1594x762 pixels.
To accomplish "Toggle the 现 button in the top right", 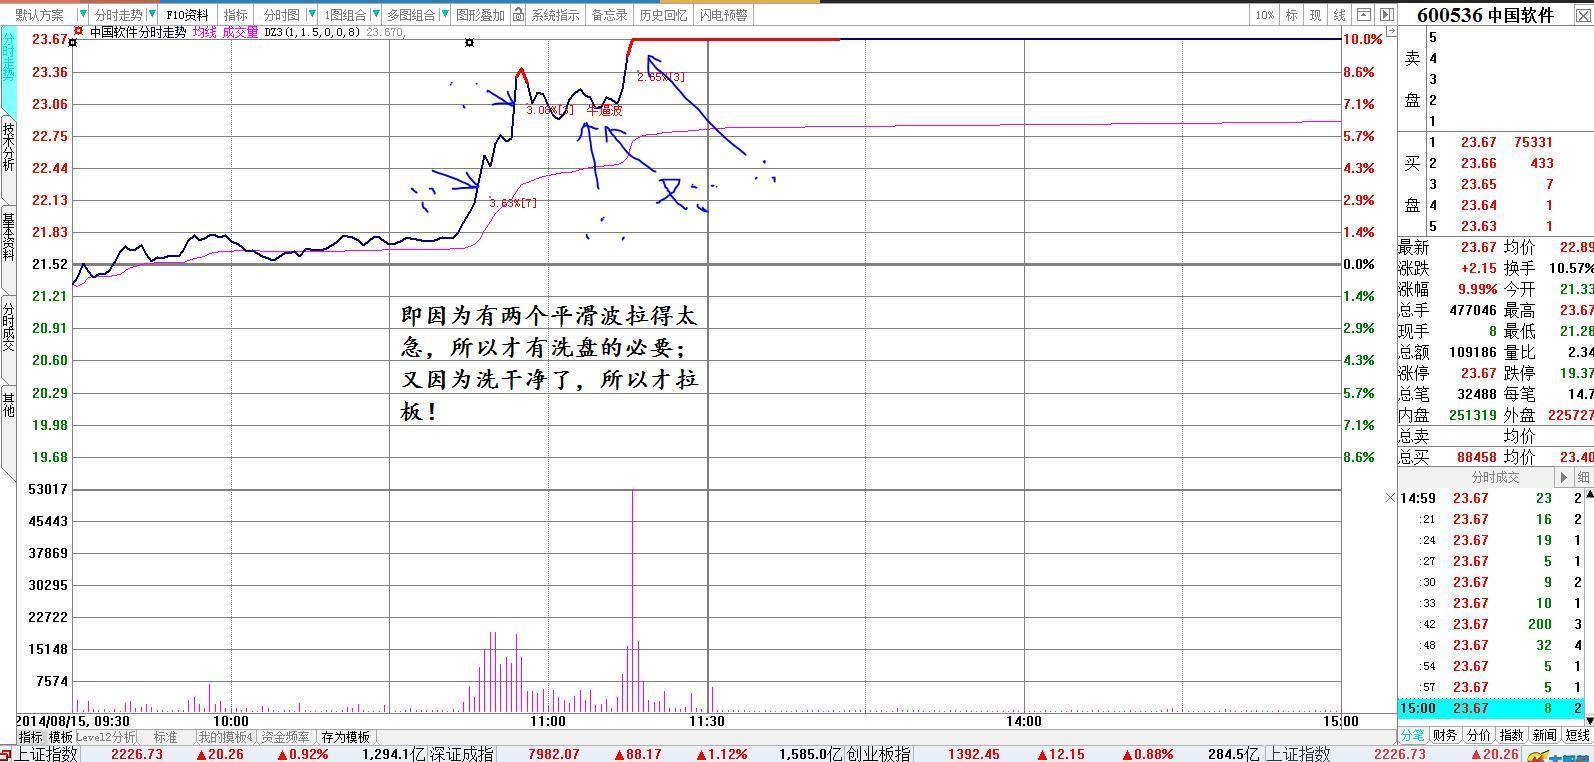I will (1316, 15).
